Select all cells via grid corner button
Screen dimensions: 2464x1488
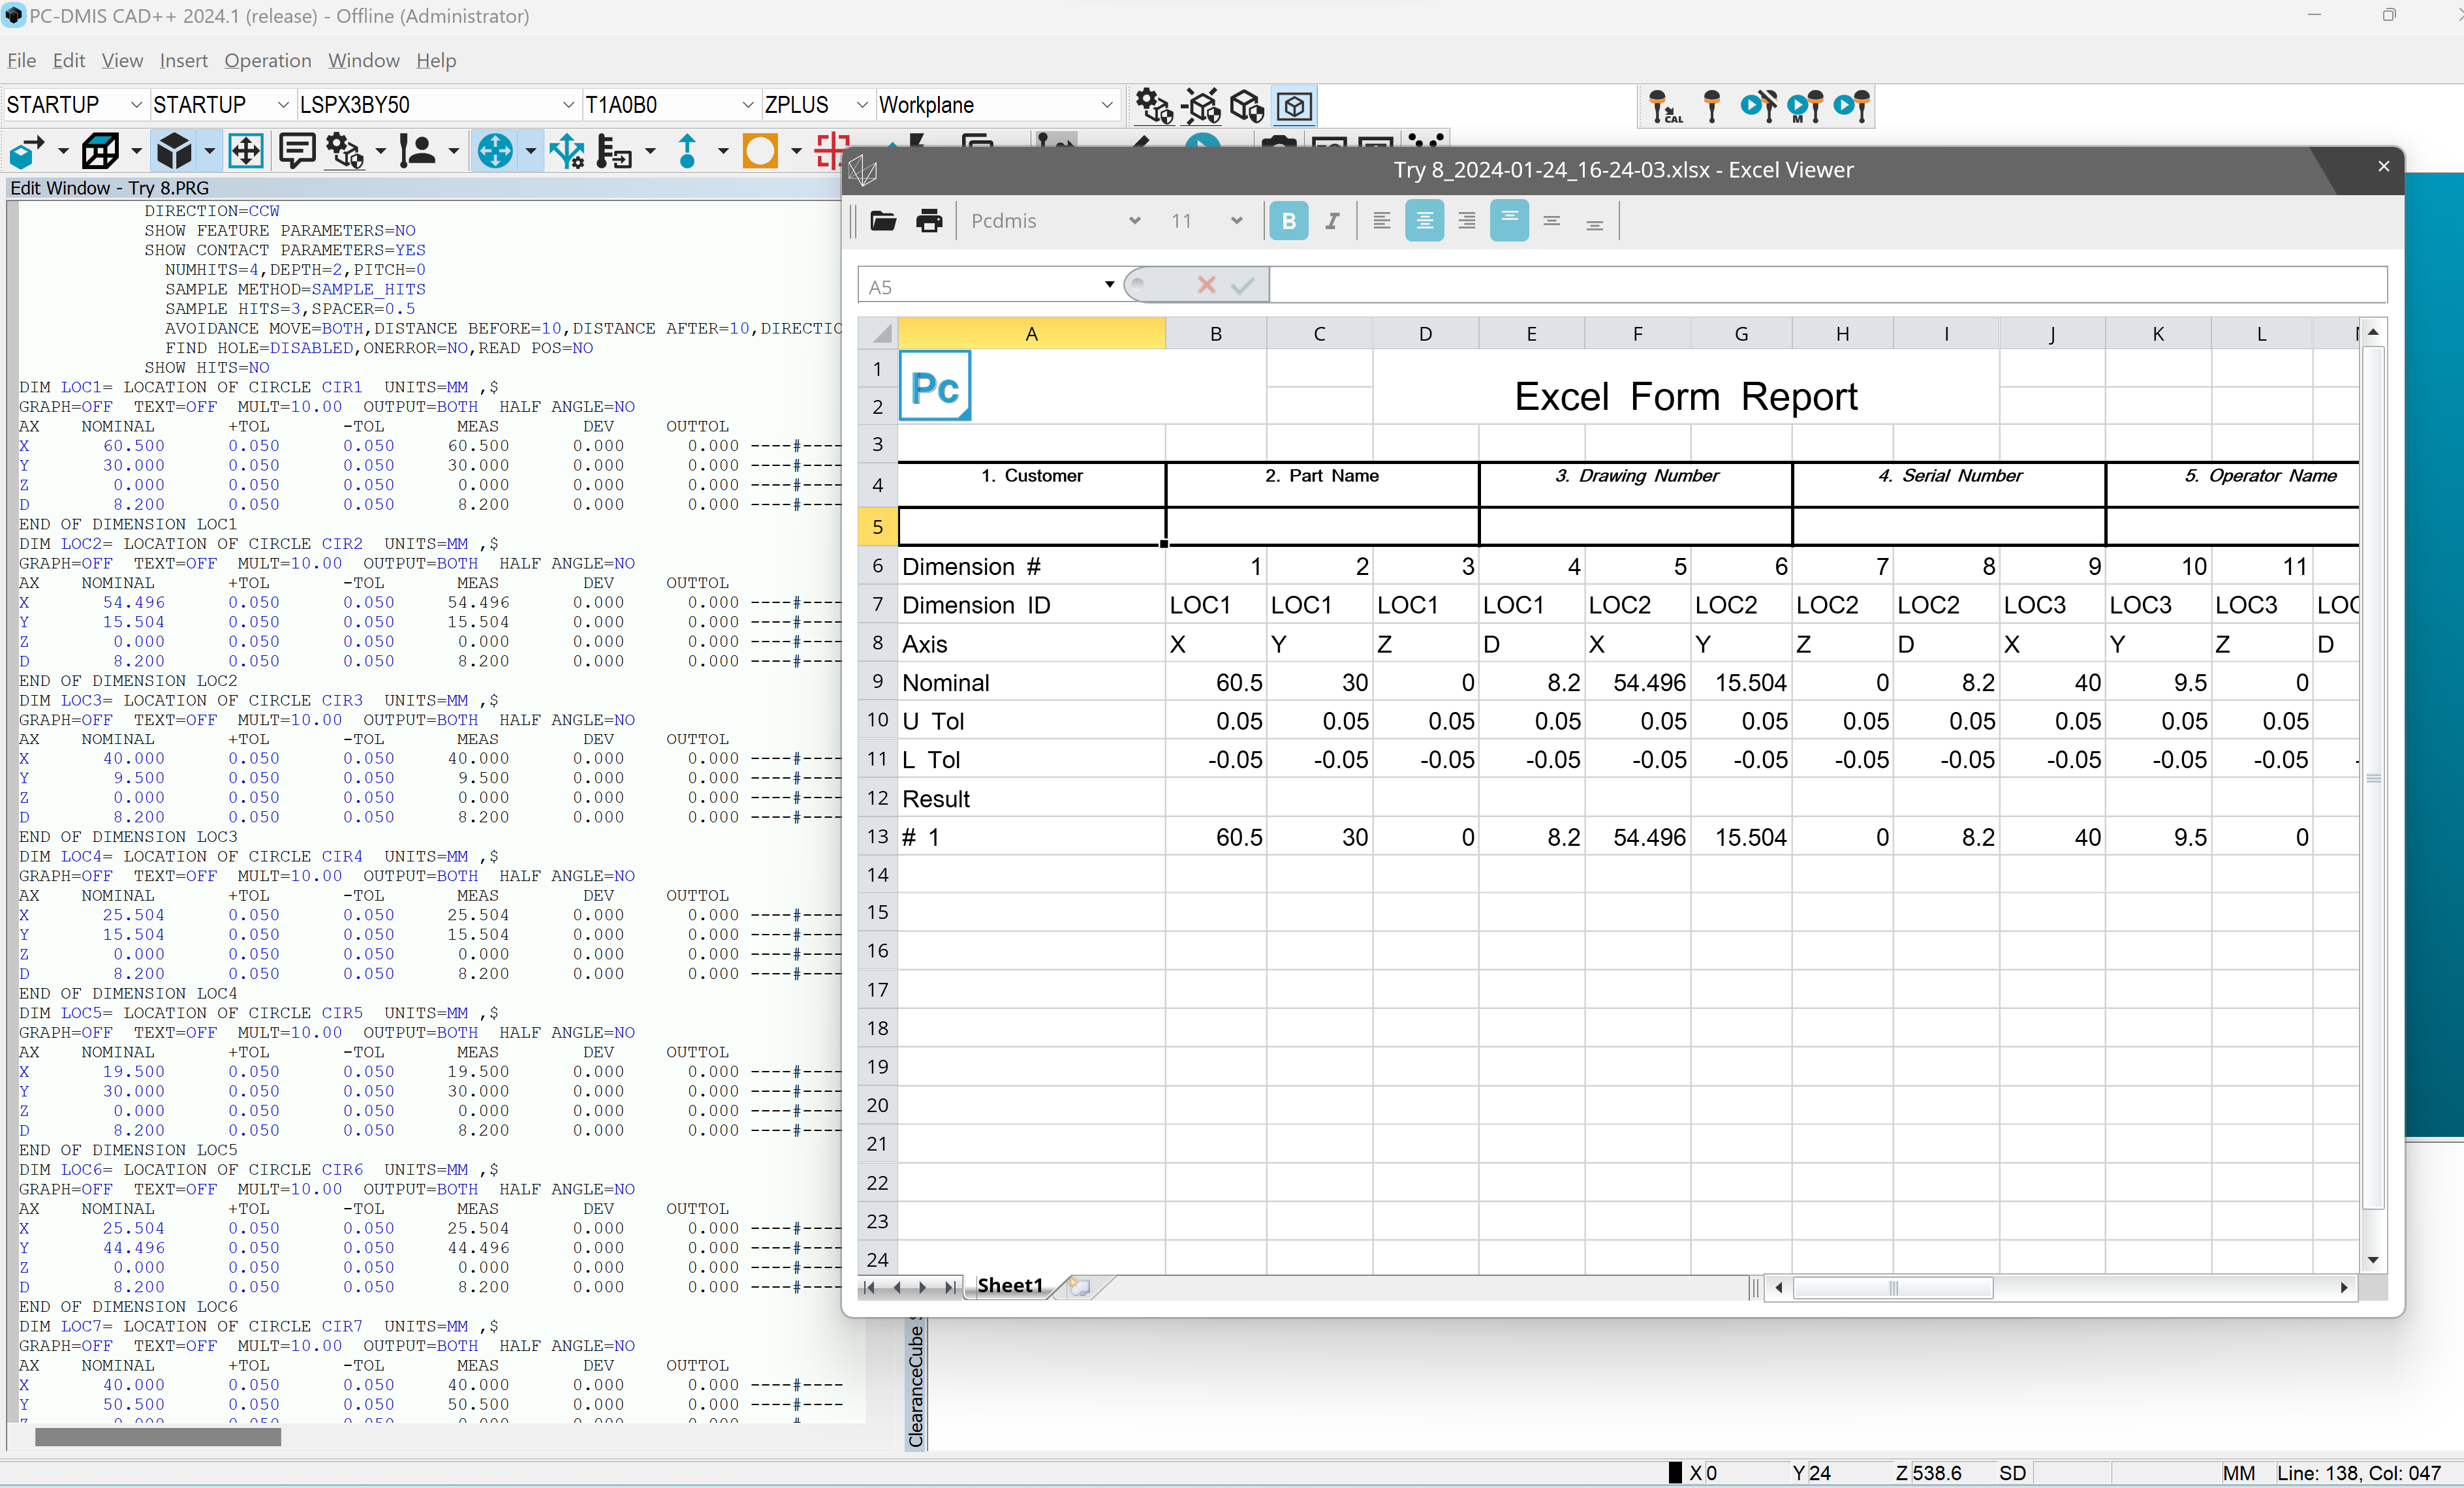[878, 333]
